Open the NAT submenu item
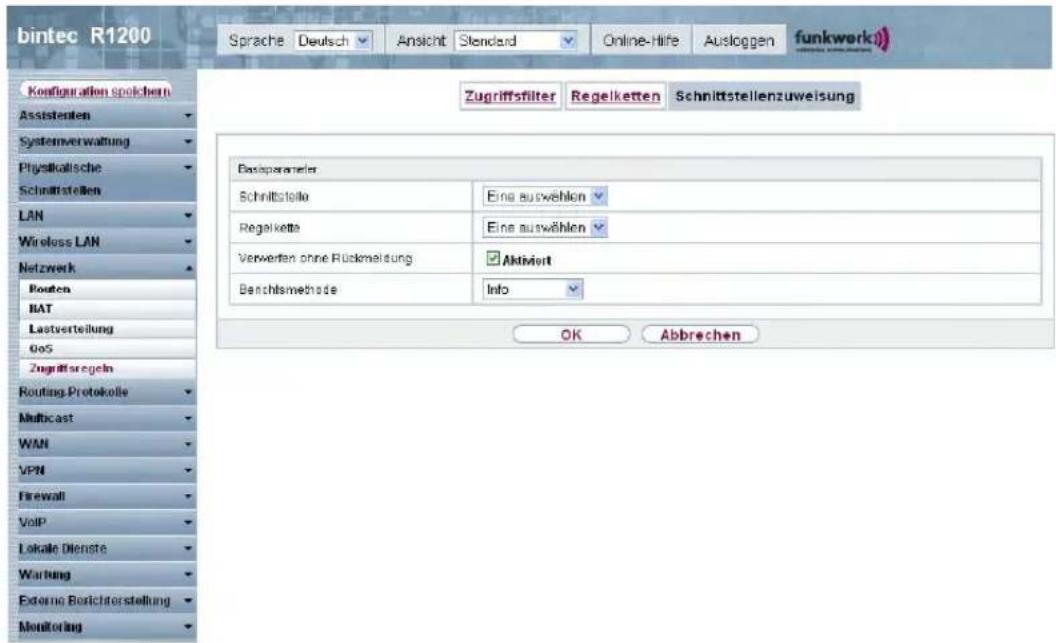The height and width of the screenshot is (643, 1056). point(108,309)
